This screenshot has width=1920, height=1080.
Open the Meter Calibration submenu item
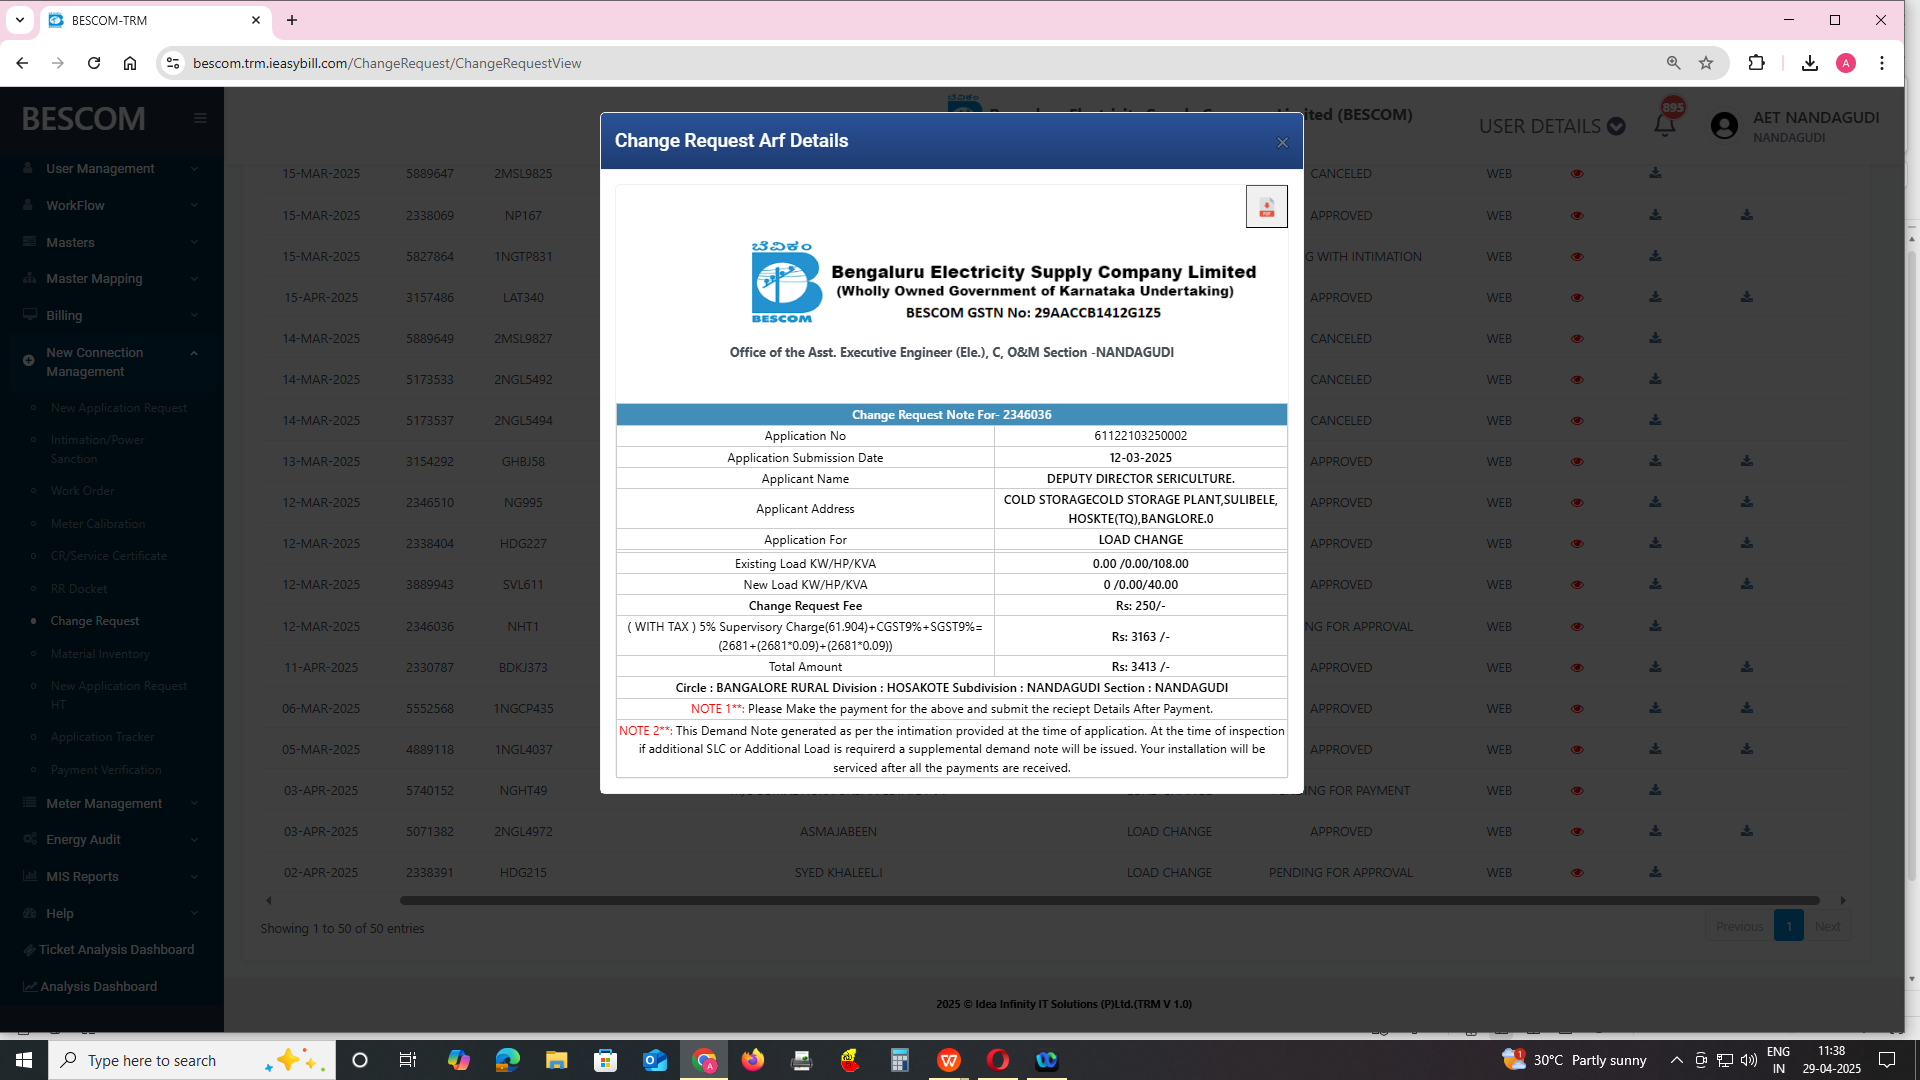(98, 524)
